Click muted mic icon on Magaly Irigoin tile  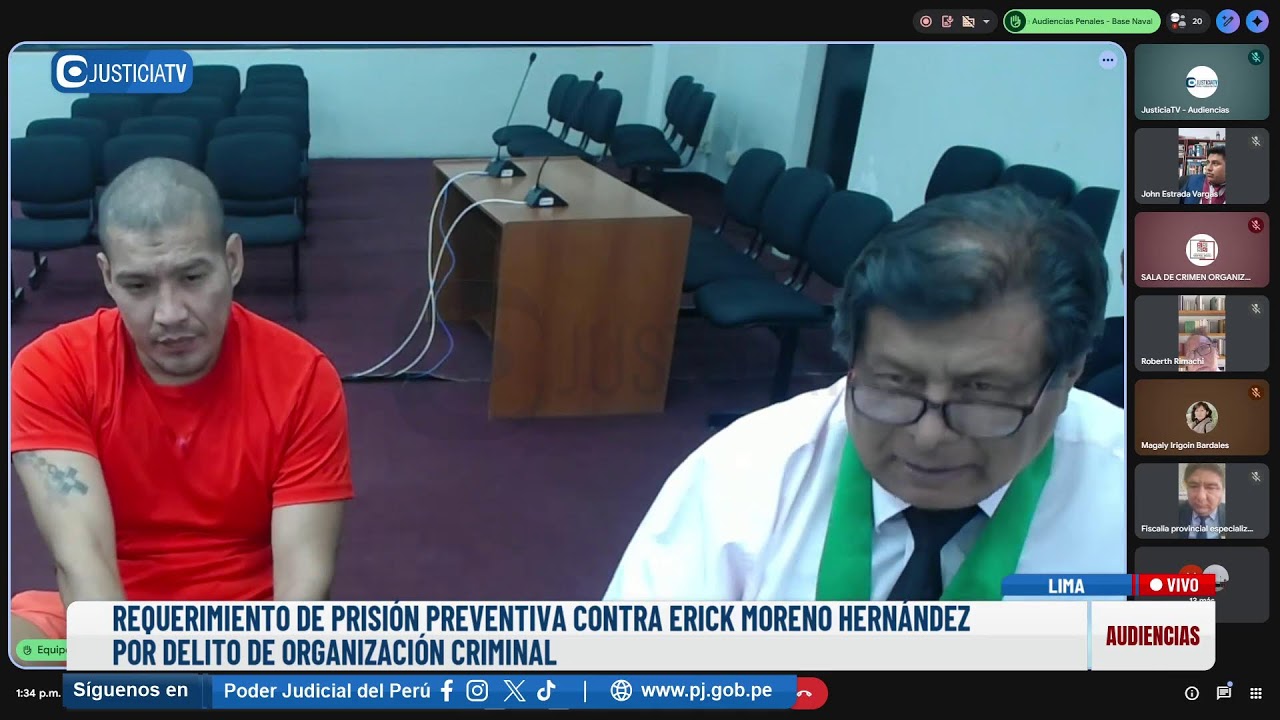(x=1255, y=393)
